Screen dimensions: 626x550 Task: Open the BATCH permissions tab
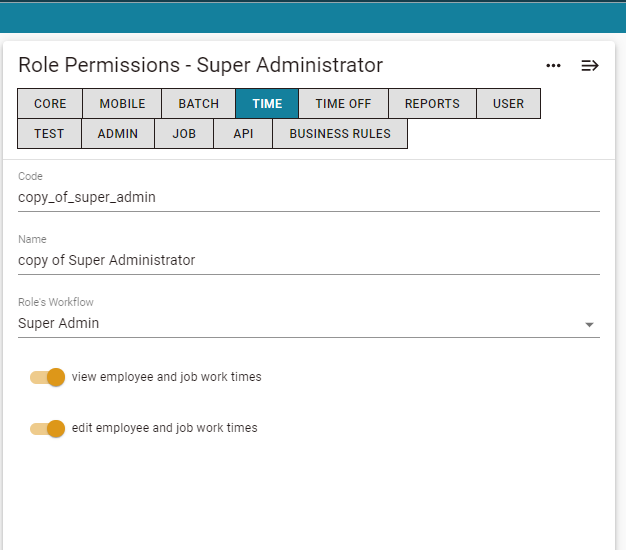198,103
